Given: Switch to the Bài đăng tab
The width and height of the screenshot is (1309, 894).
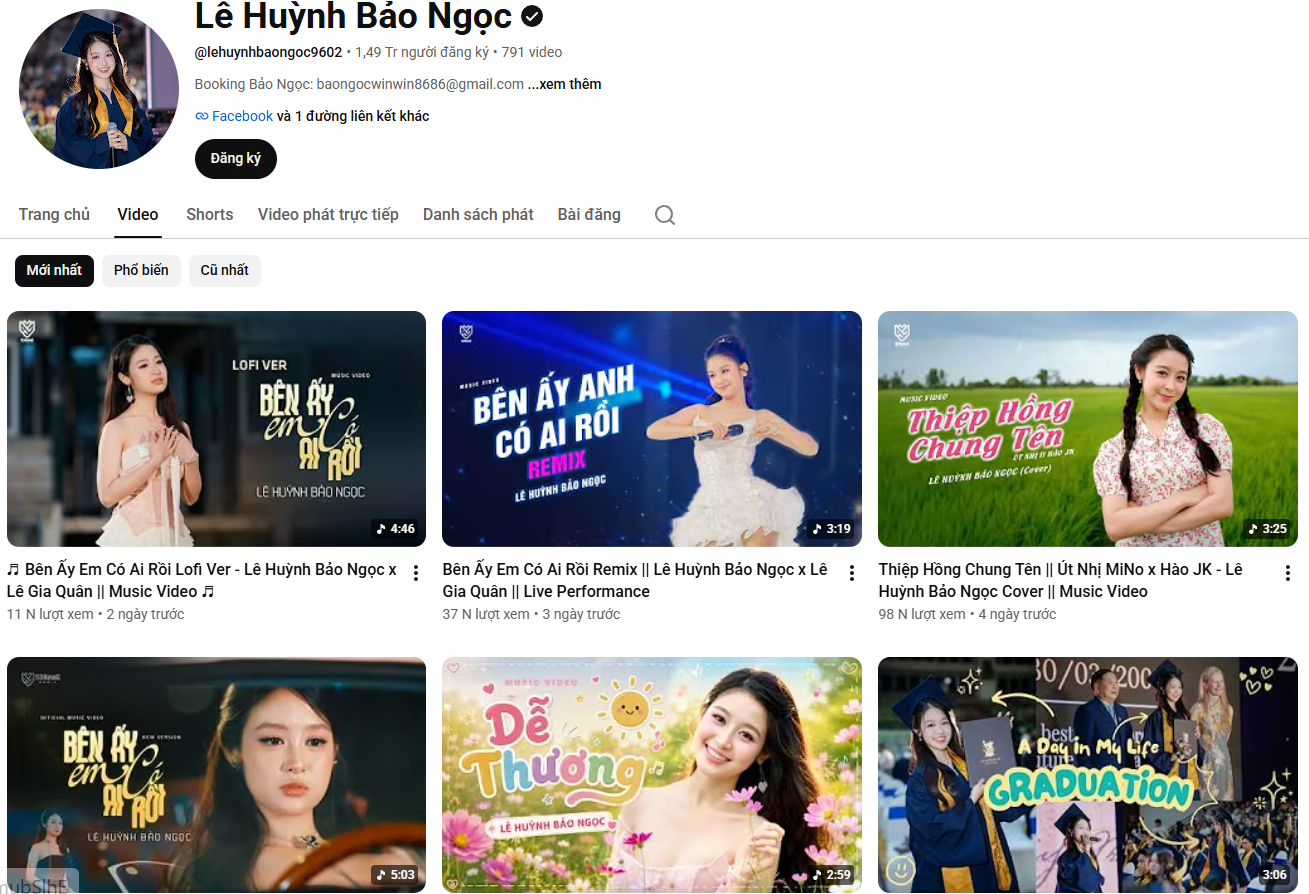Looking at the screenshot, I should point(589,215).
